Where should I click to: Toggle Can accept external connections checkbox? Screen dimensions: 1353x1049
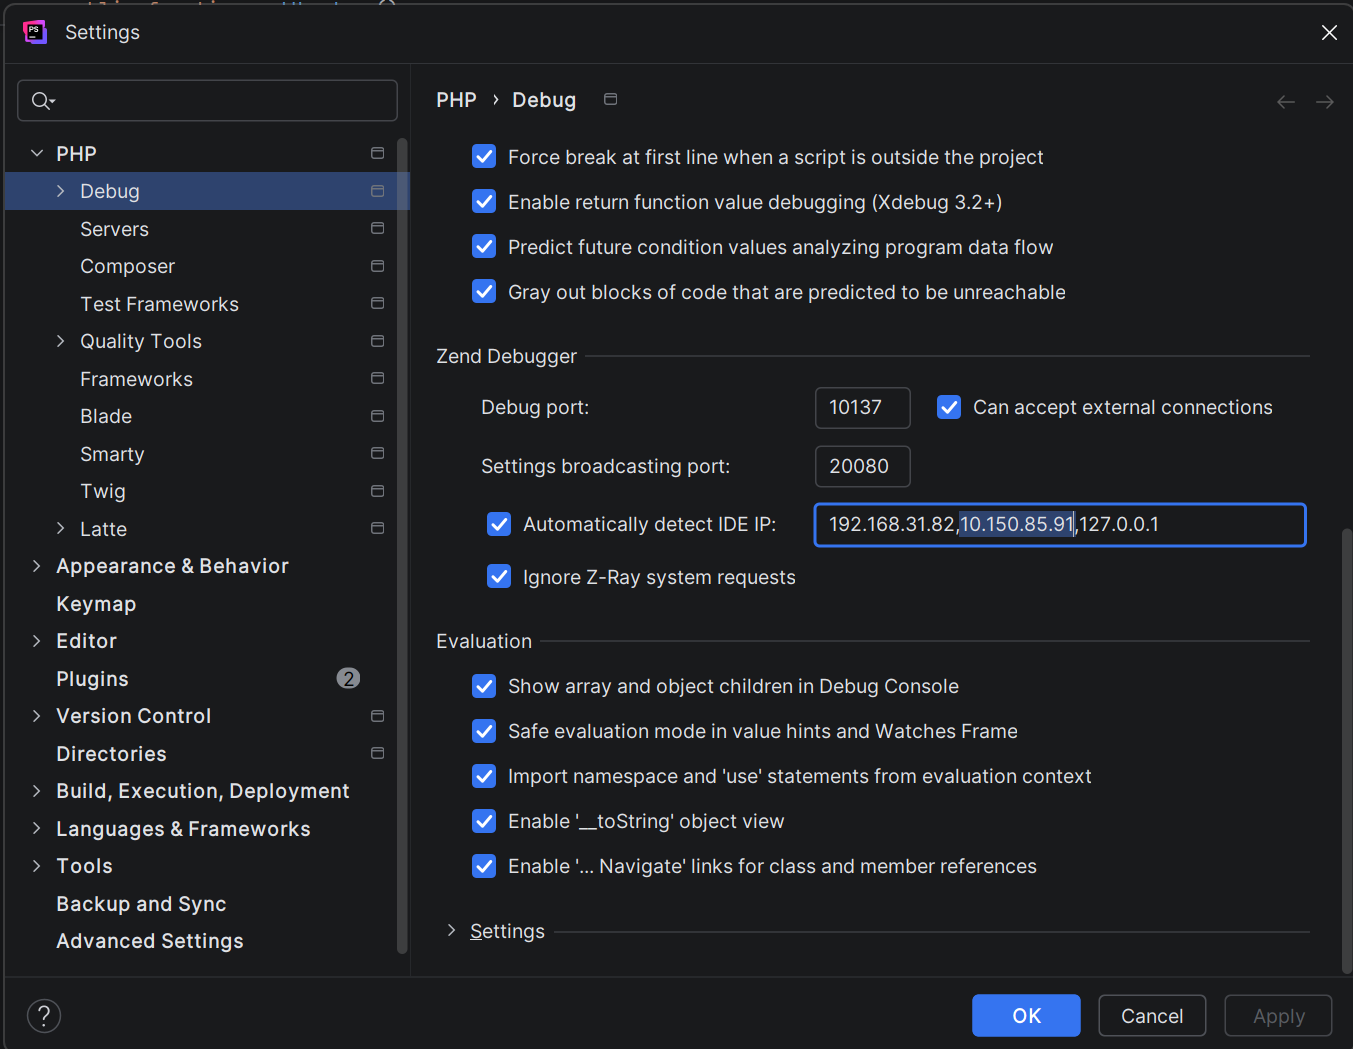tap(949, 407)
